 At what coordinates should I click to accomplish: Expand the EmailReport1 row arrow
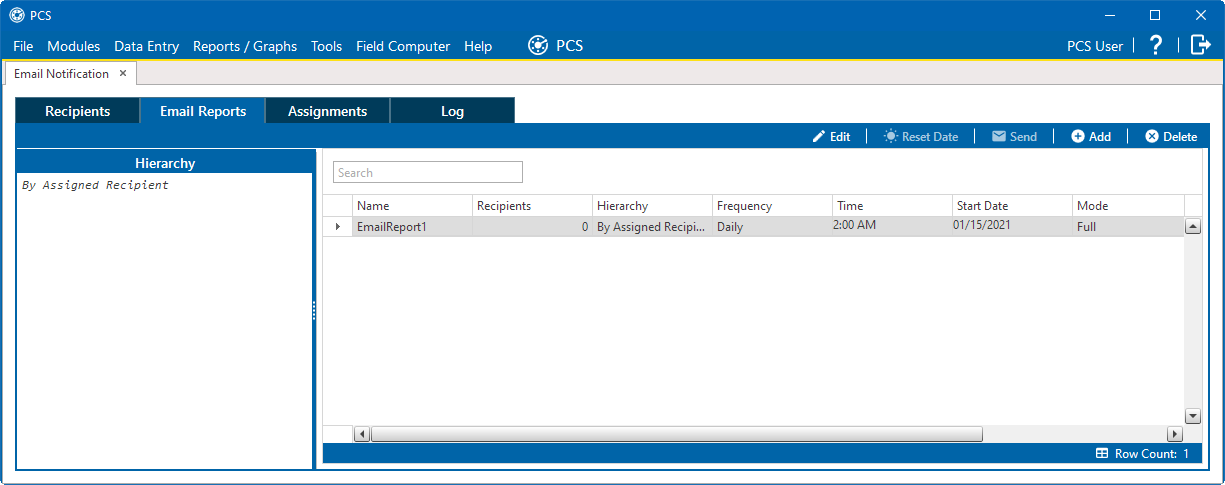point(337,227)
